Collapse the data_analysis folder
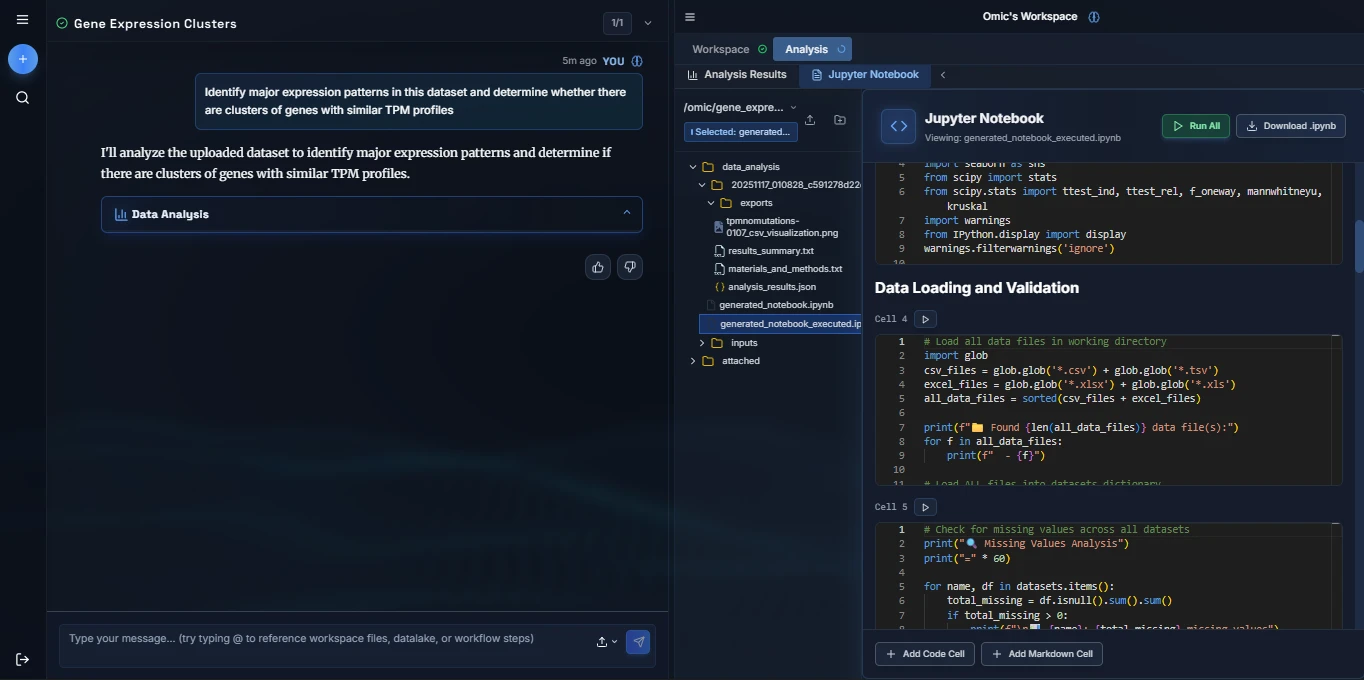This screenshot has height=680, width=1364. coord(692,167)
